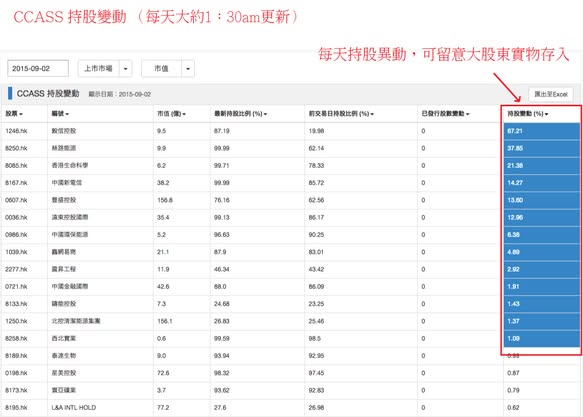Click the highlighted 12.96 change value
Viewport: 583px width, 417px height.
[x=515, y=217]
